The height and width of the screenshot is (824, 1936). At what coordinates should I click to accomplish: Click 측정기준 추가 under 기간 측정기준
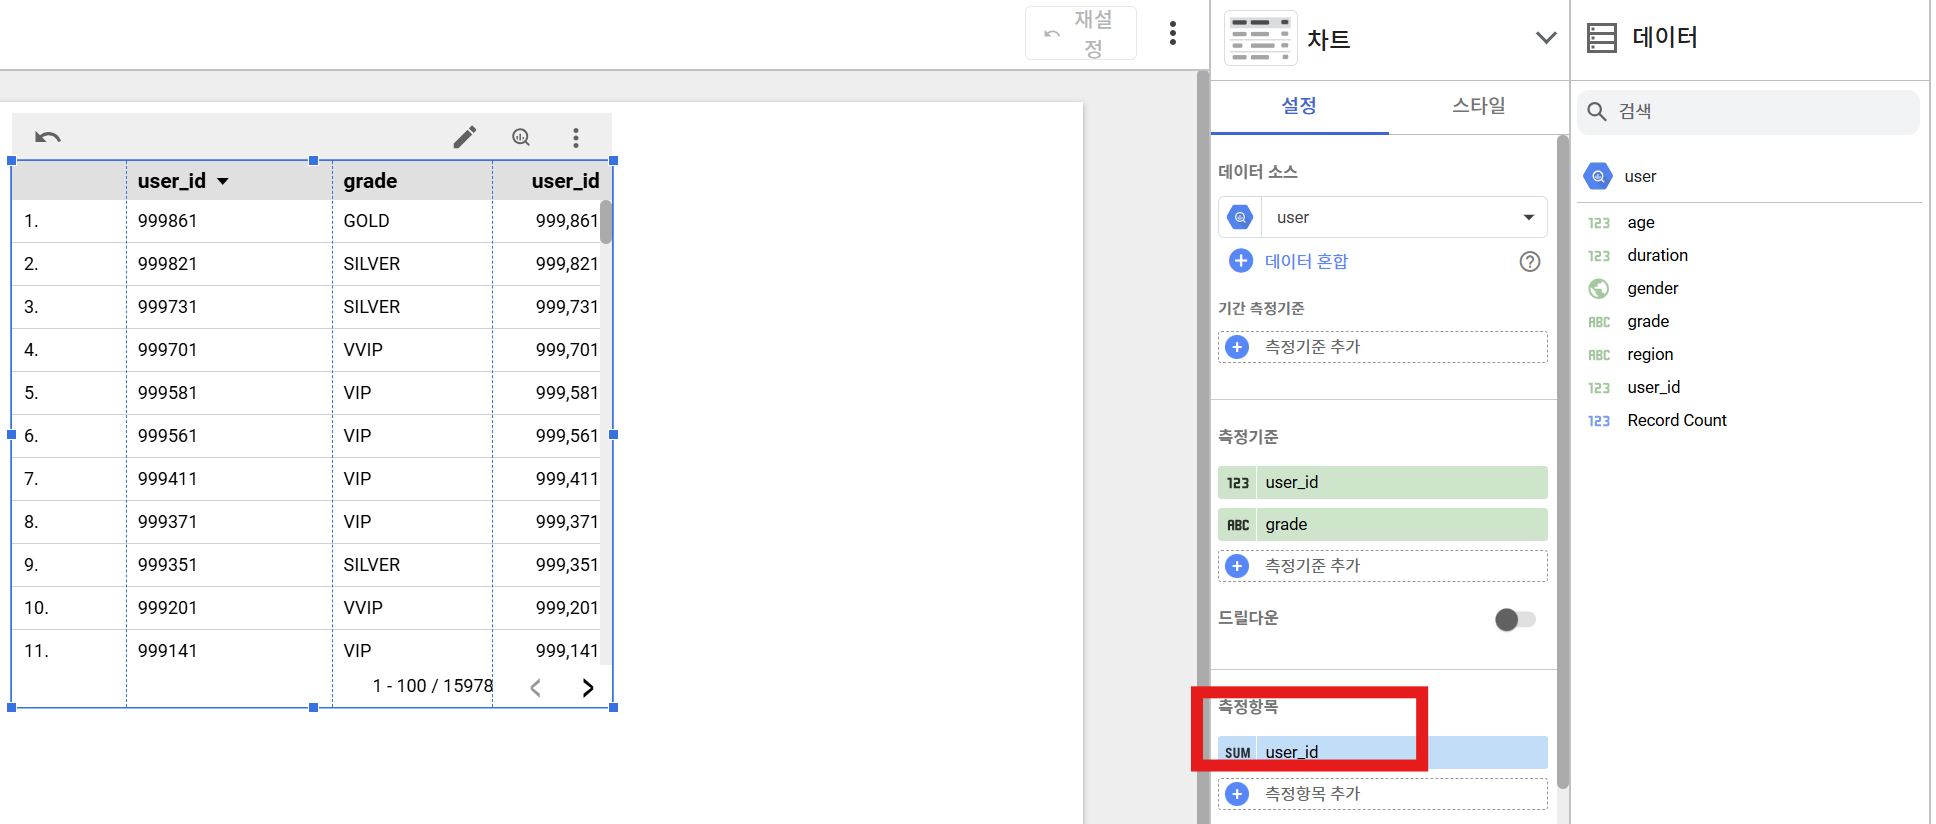(x=1383, y=347)
